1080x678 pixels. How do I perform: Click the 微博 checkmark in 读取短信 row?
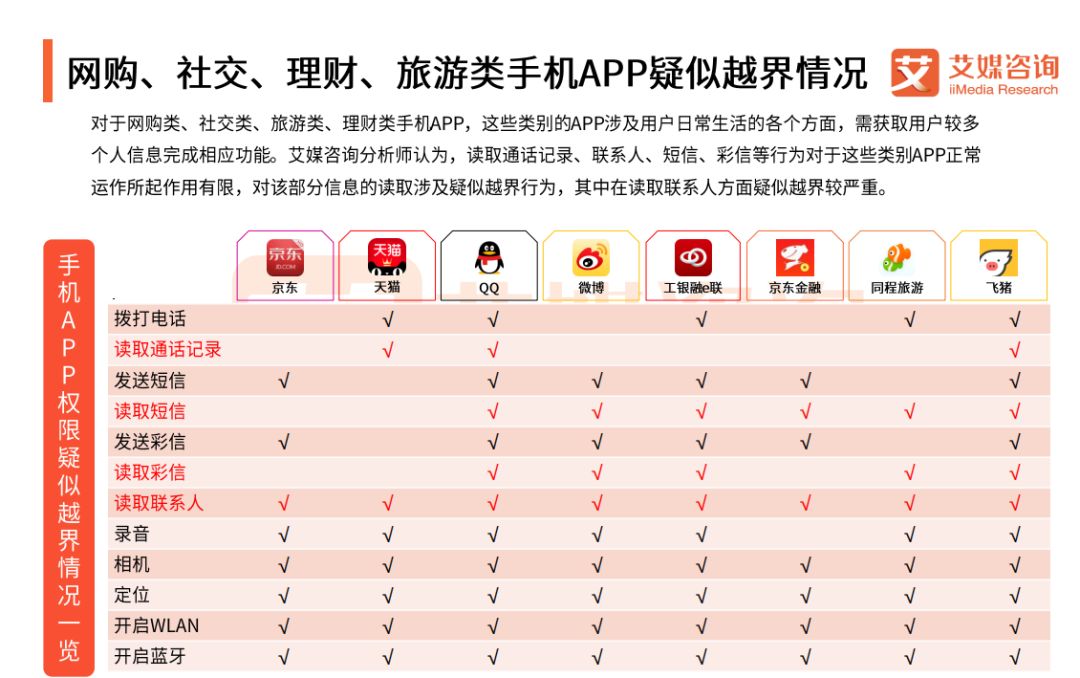pyautogui.click(x=597, y=412)
